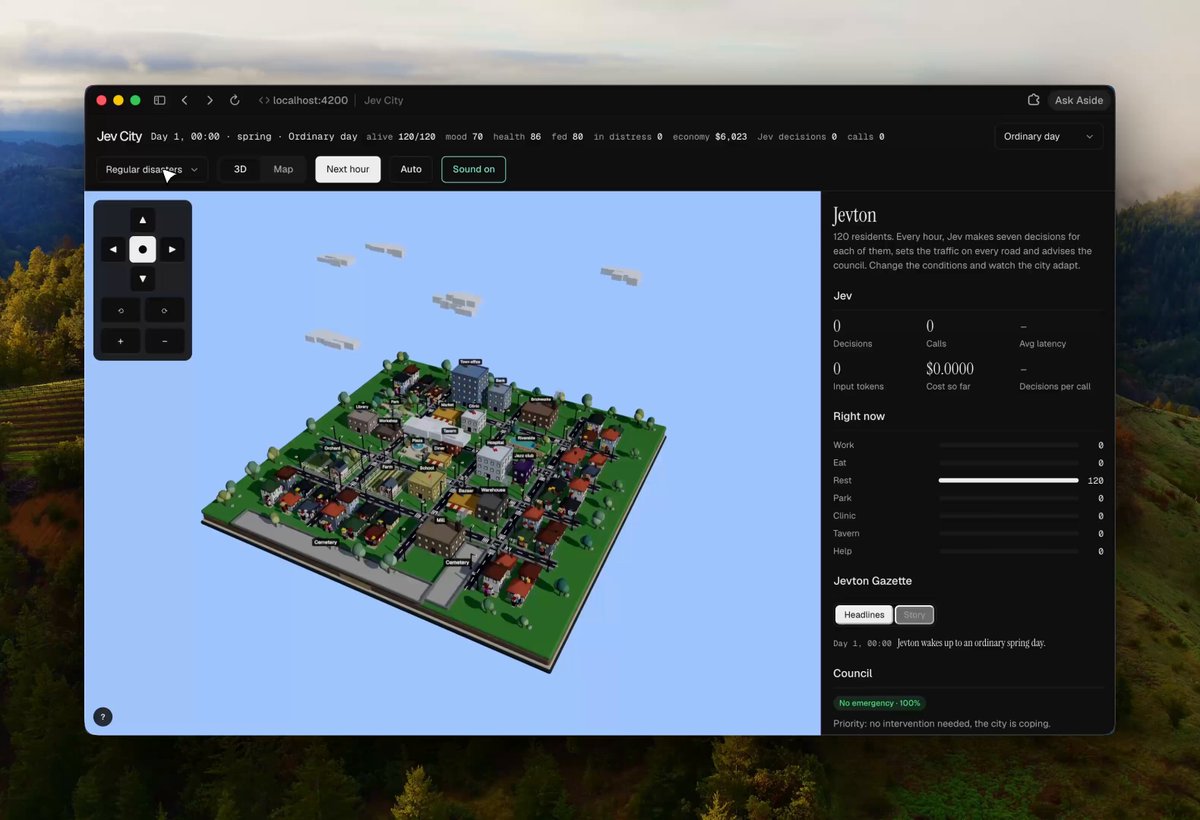This screenshot has height=820, width=1200.
Task: Switch to the 3D view
Action: pos(240,169)
